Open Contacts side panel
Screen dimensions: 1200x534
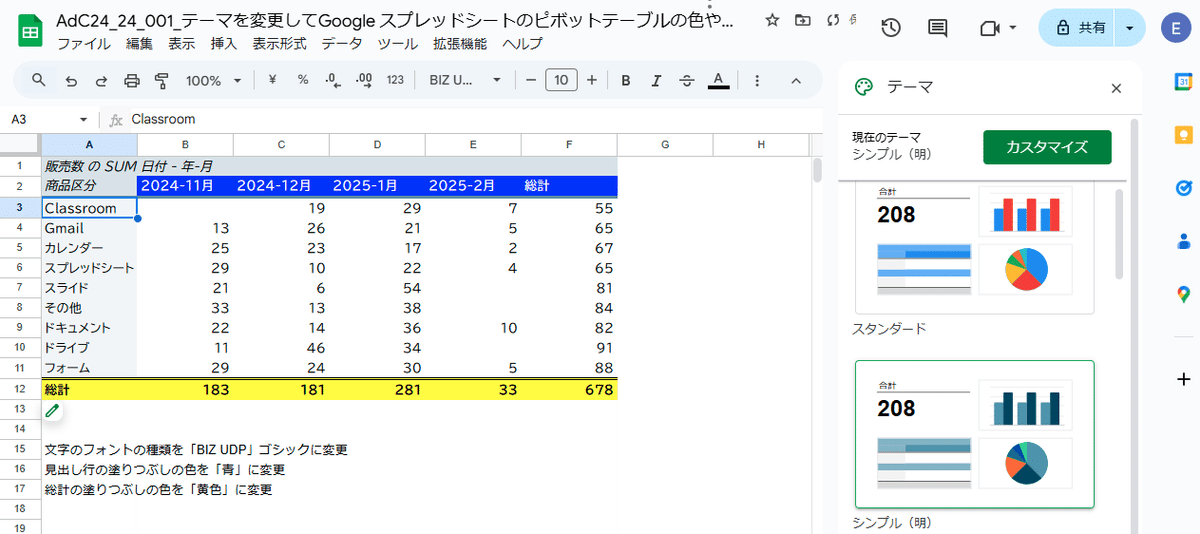click(1183, 241)
